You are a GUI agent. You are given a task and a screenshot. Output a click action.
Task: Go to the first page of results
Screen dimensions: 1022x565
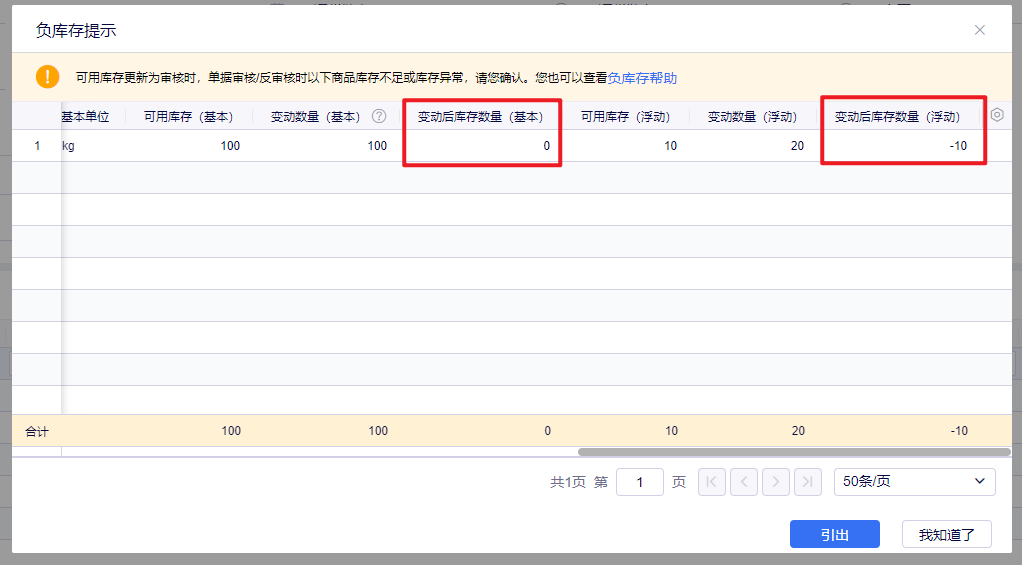[x=711, y=481]
